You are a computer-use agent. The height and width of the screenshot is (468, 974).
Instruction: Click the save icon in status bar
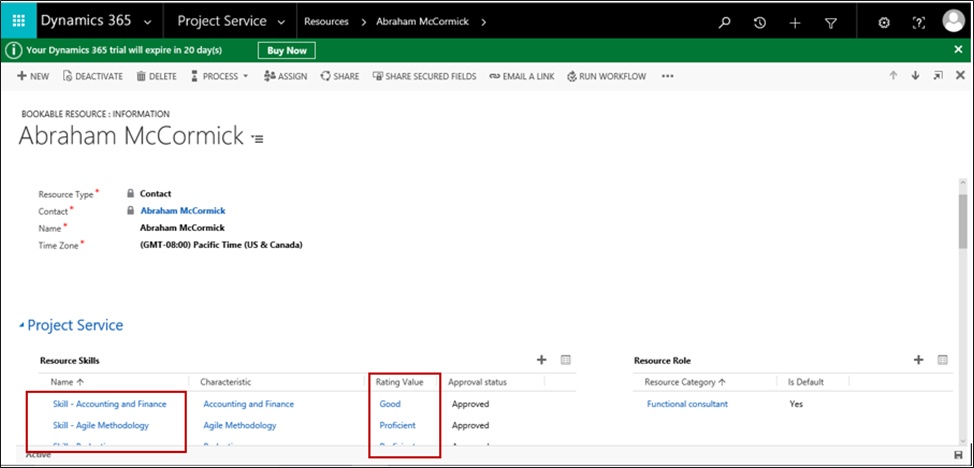coord(957,456)
